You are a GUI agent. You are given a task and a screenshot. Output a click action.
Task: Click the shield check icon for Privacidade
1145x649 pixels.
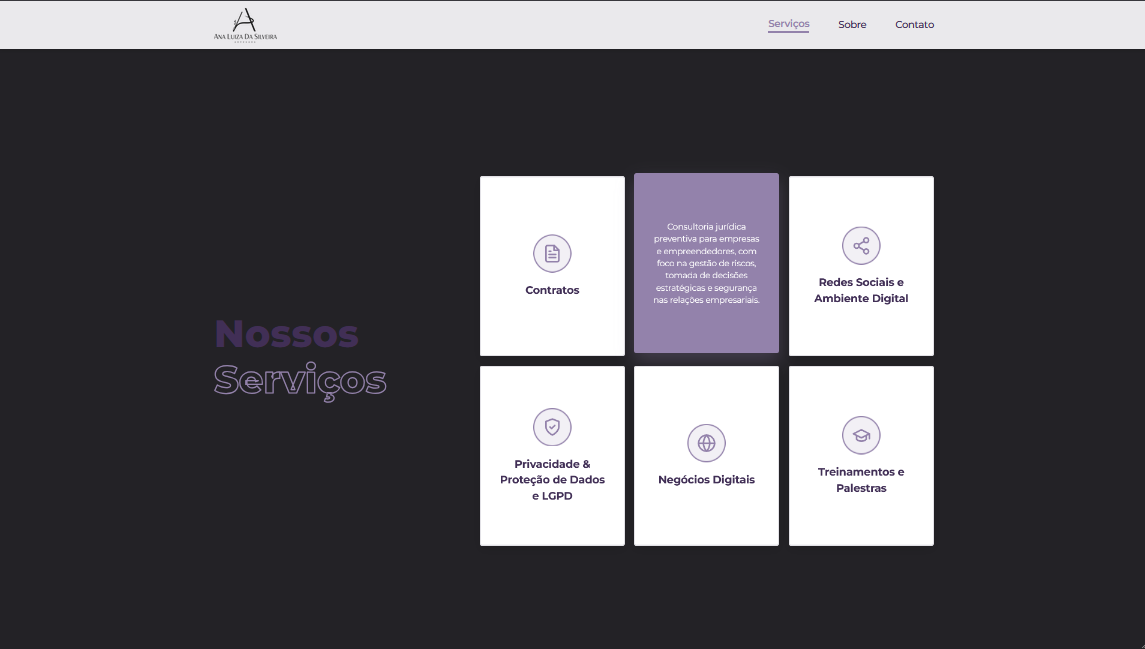[x=552, y=427]
